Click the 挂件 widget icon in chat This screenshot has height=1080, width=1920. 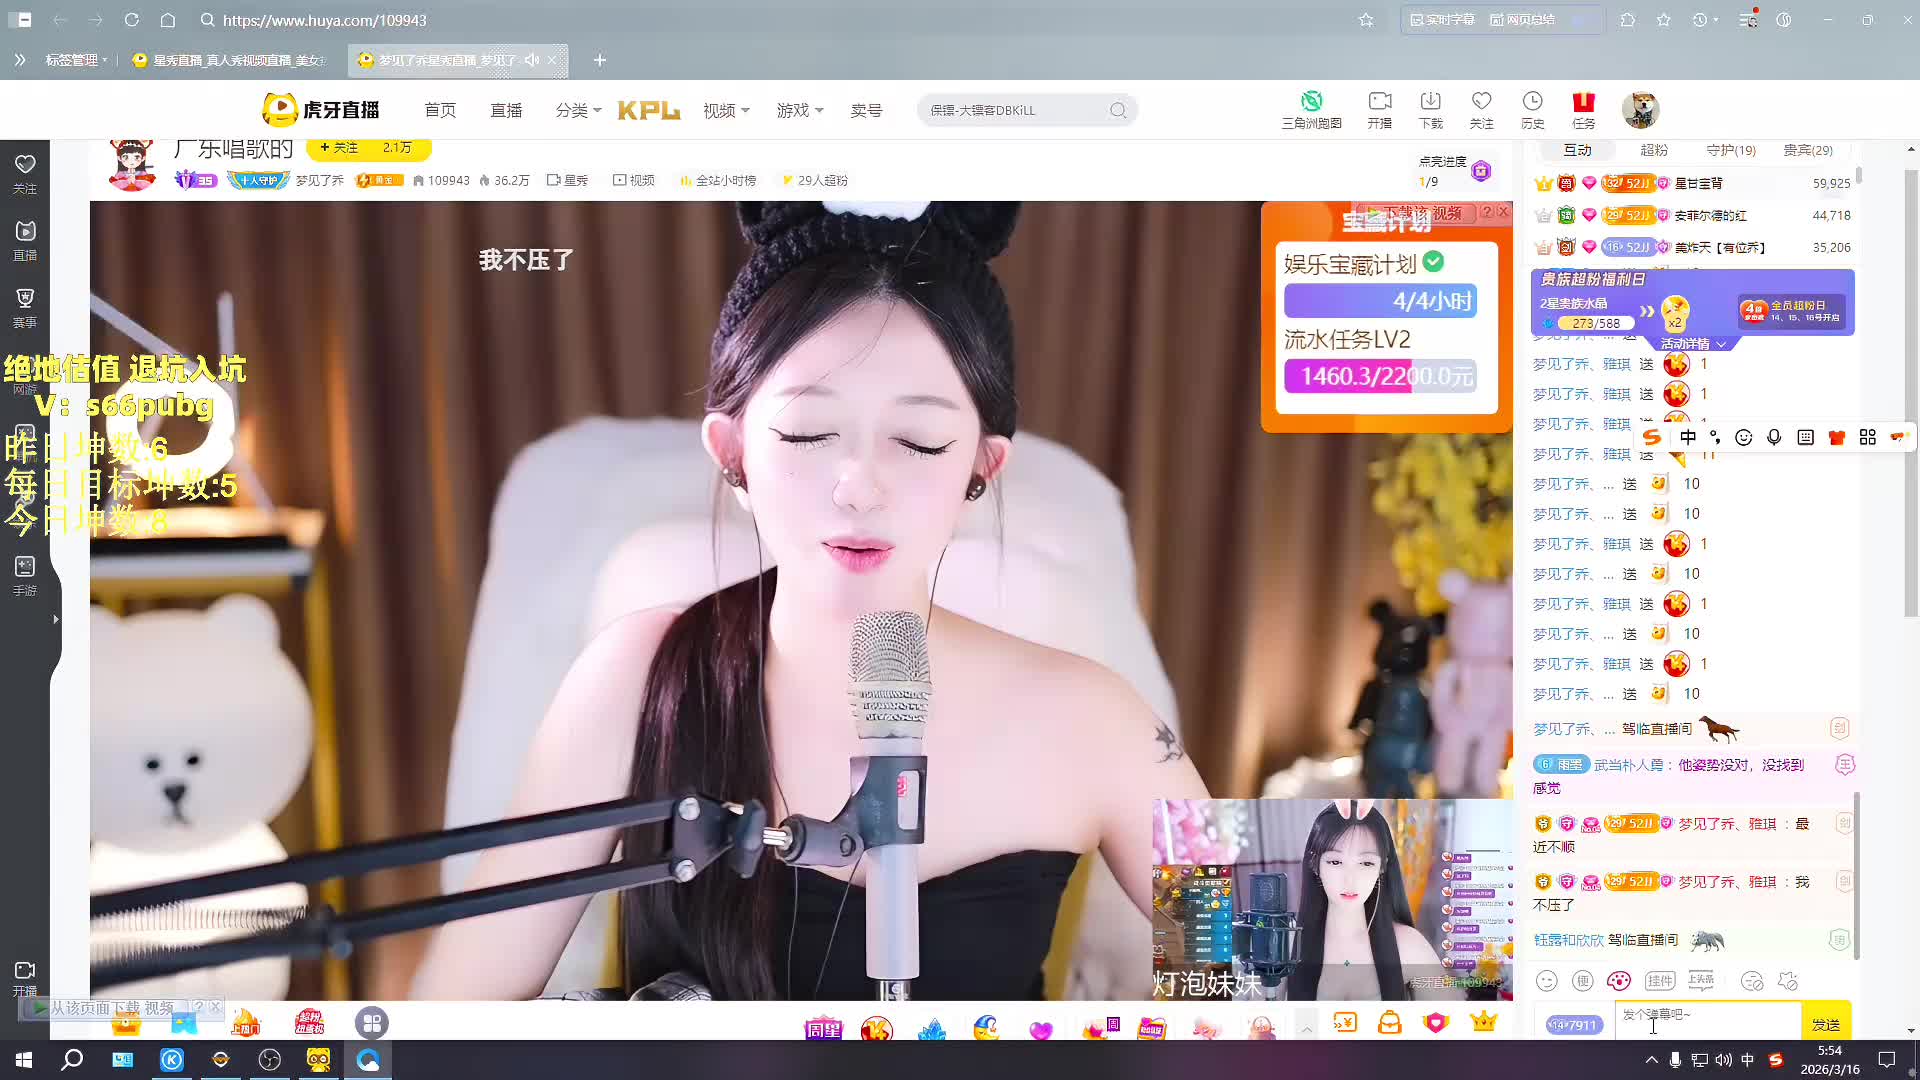1660,981
